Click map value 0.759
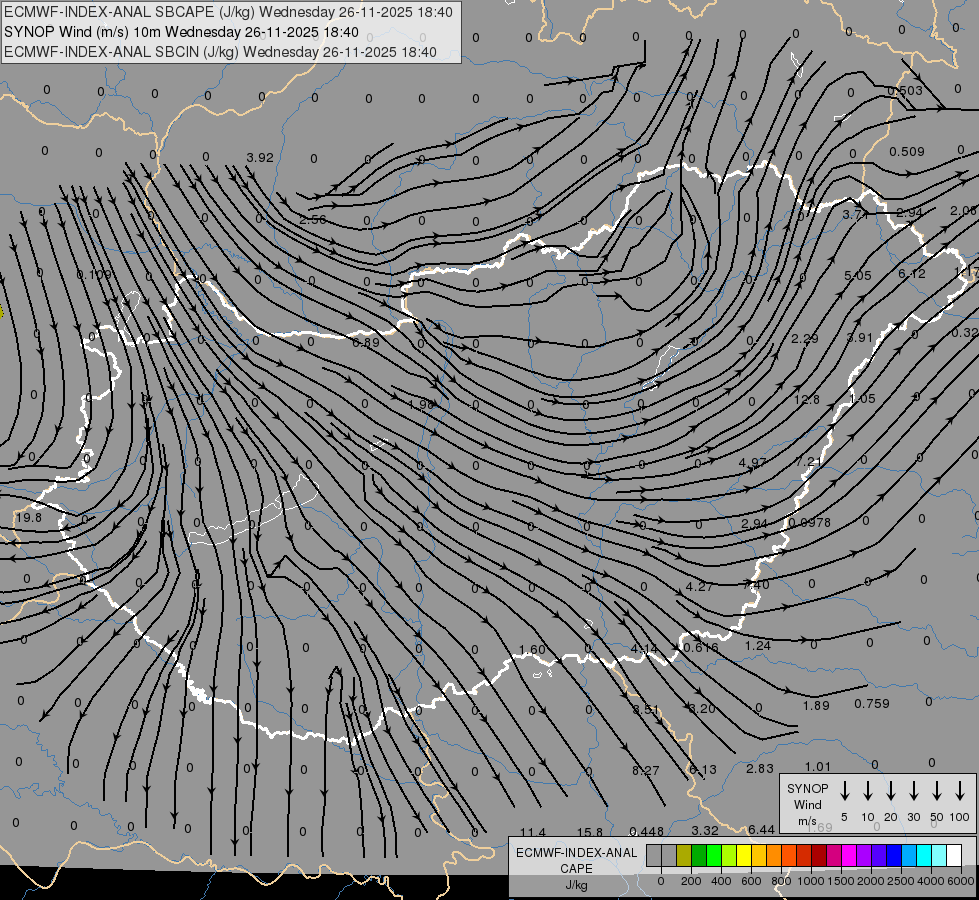Screen dimensions: 979x900 click(872, 704)
